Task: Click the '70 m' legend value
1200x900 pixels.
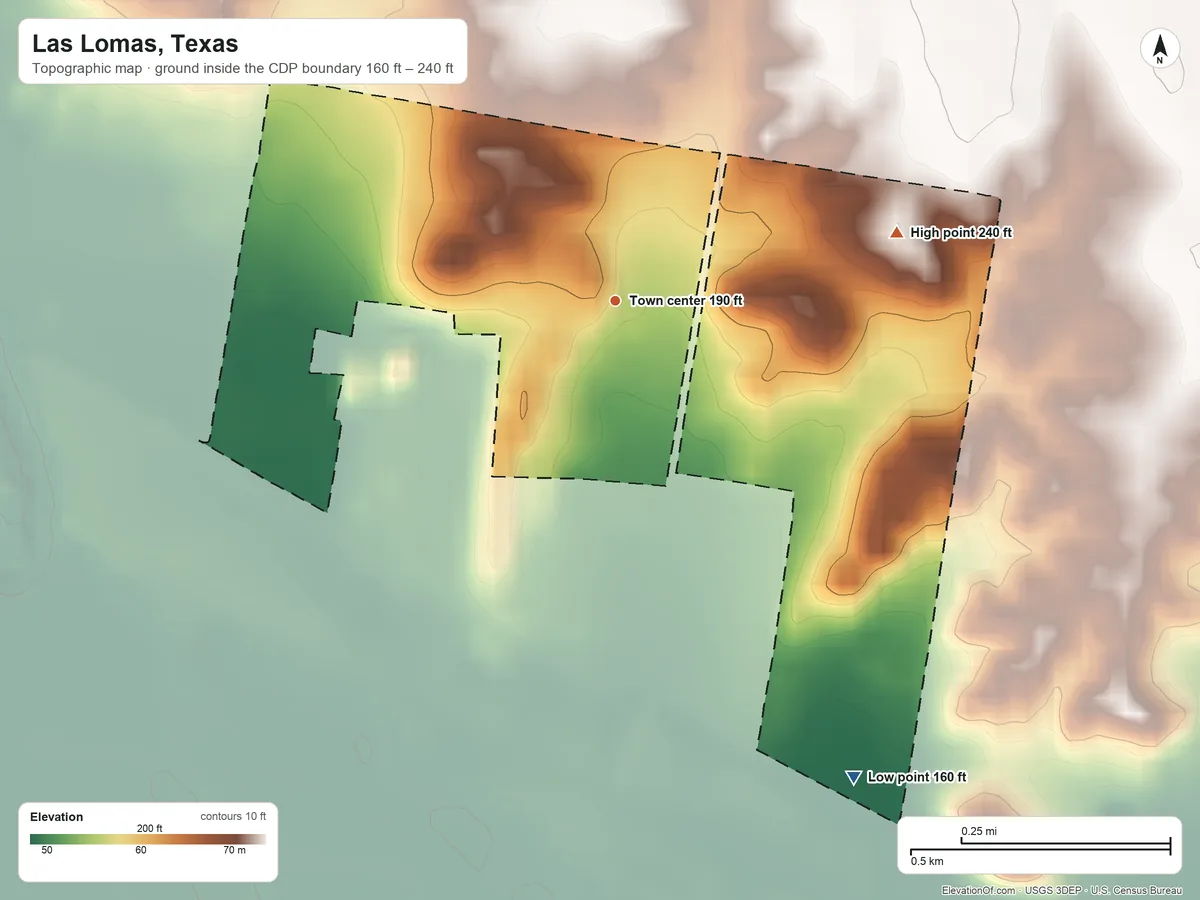Action: click(x=233, y=851)
